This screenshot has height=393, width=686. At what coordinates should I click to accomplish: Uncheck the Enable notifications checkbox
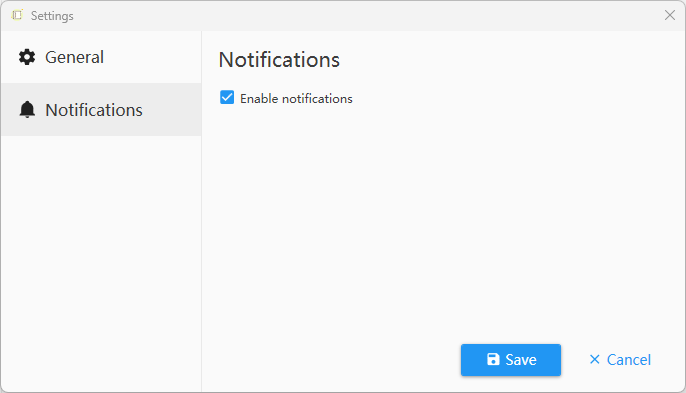(227, 98)
